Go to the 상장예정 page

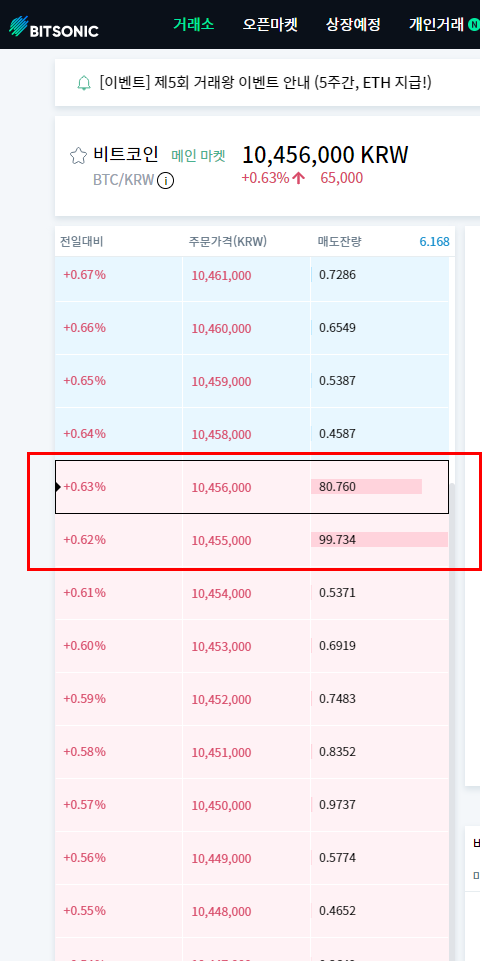click(353, 25)
